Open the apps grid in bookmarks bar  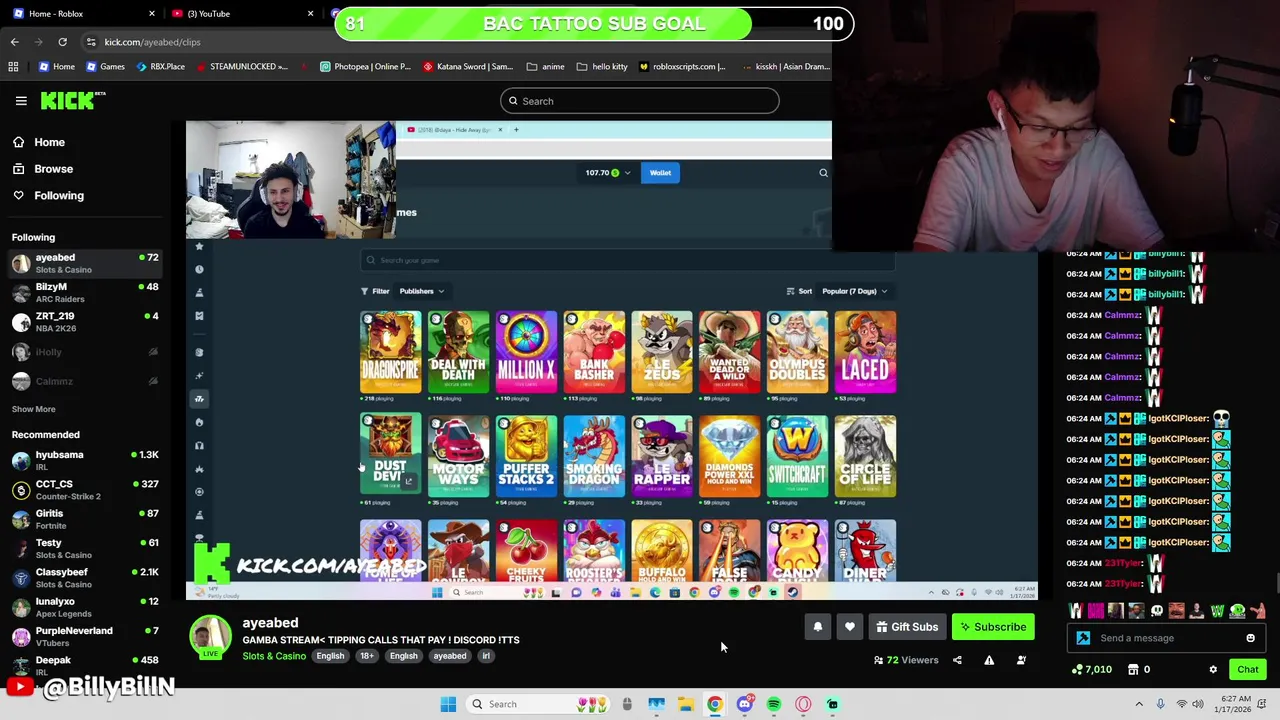click(x=13, y=67)
